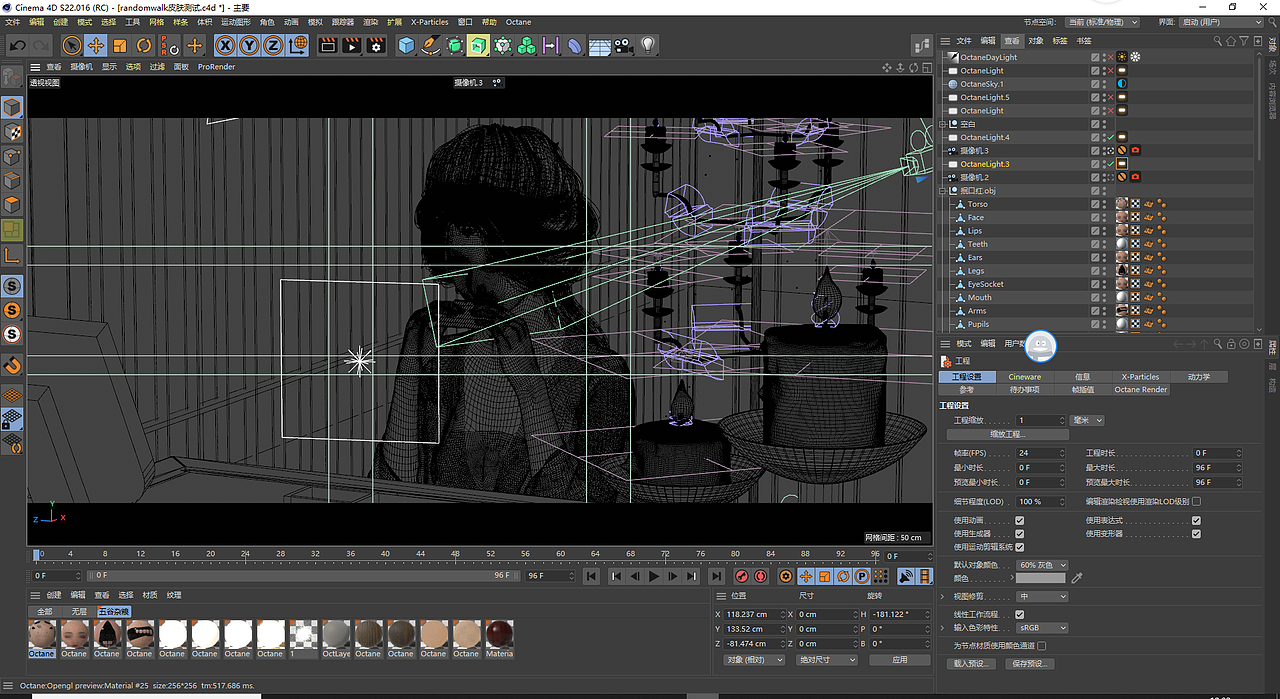1280x699 pixels.
Task: Open the Octane menu in menu bar
Action: (518, 21)
